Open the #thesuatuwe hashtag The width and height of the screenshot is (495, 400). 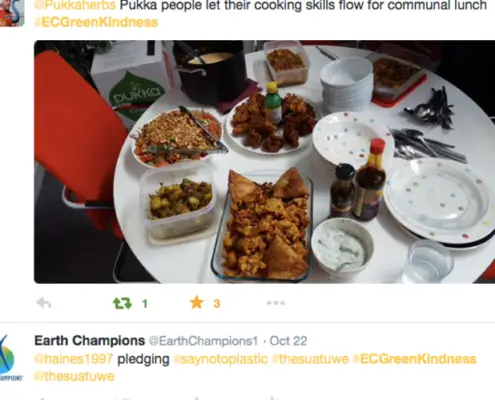click(x=310, y=359)
